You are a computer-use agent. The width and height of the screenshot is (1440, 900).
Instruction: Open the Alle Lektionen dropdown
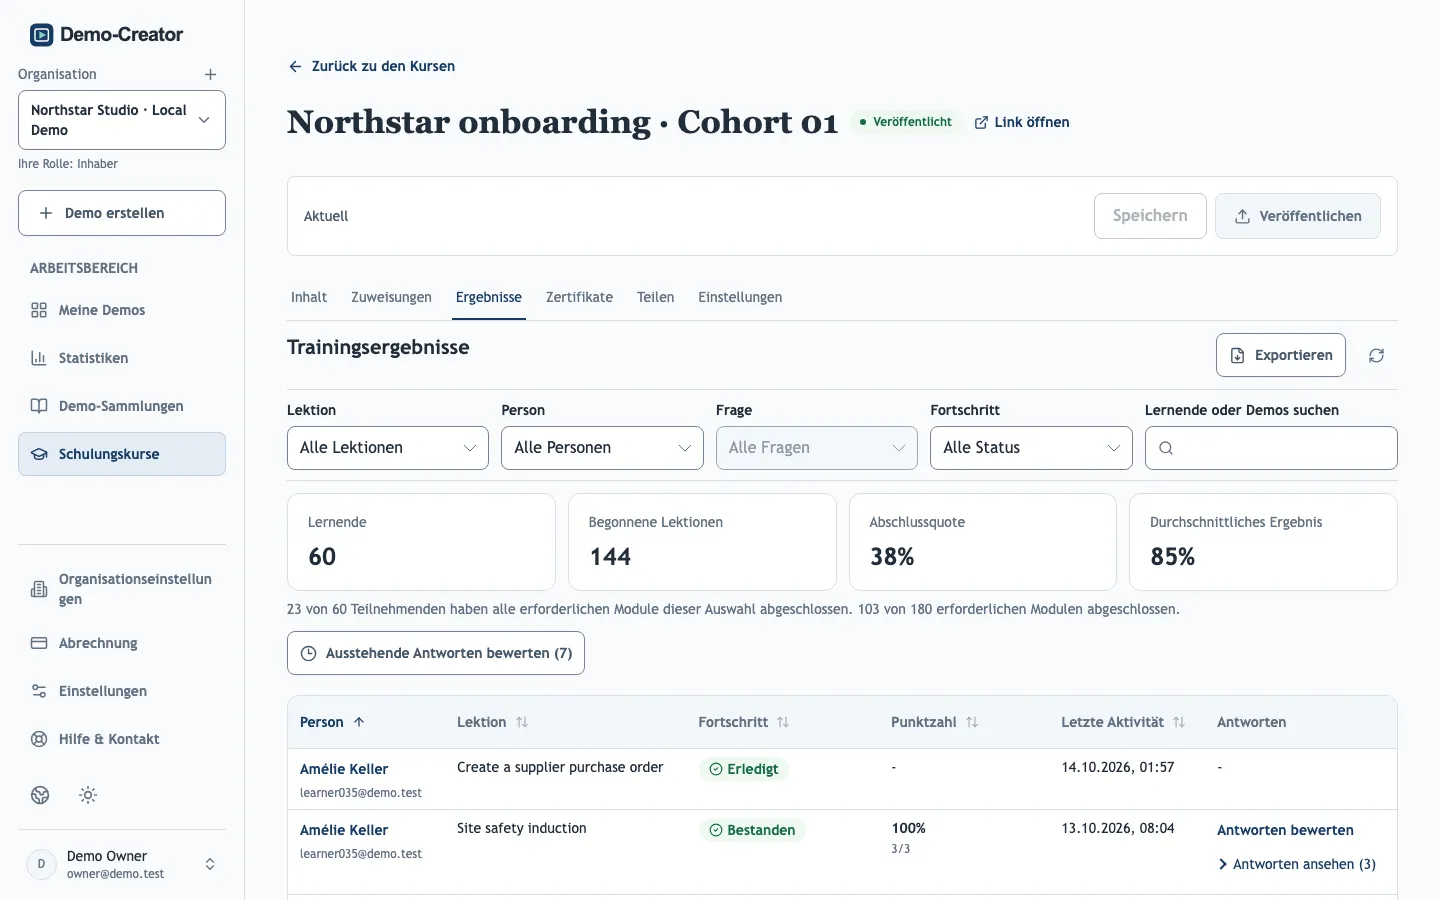[x=388, y=448]
